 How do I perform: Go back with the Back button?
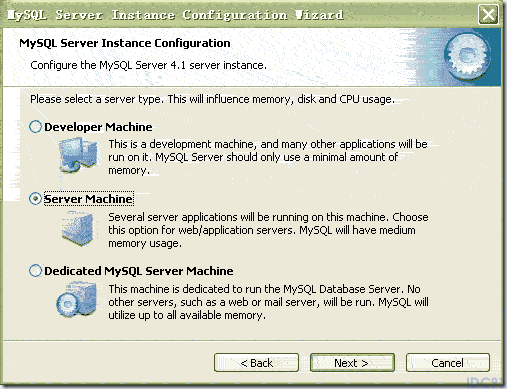pos(256,363)
